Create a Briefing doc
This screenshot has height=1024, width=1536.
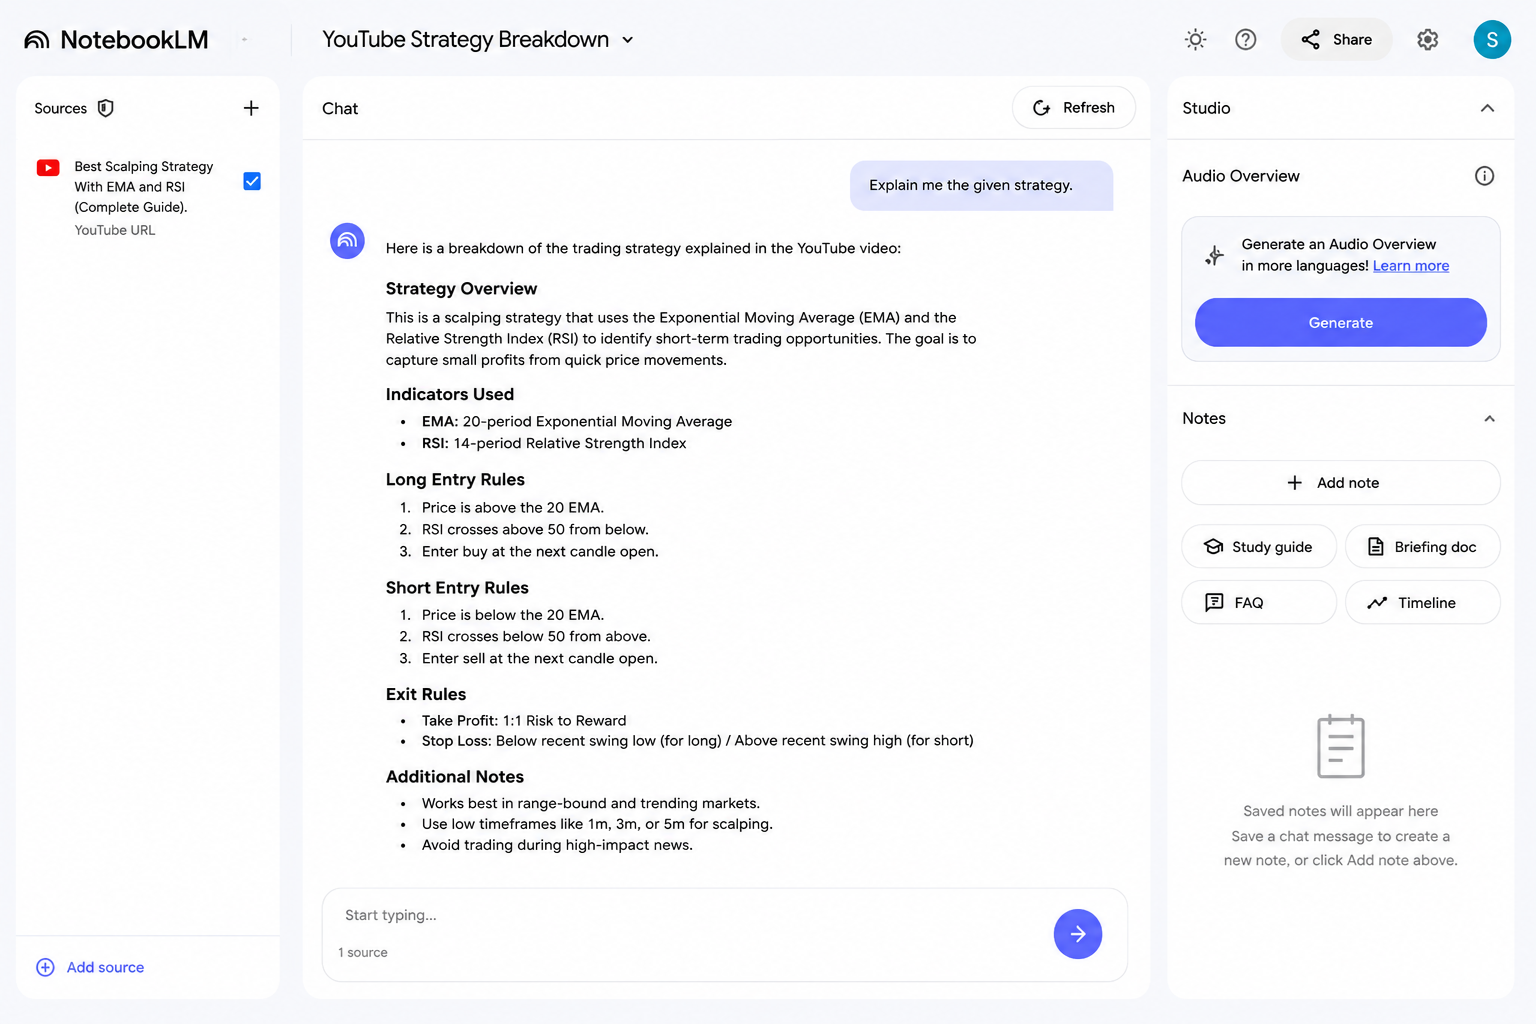pos(1423,547)
